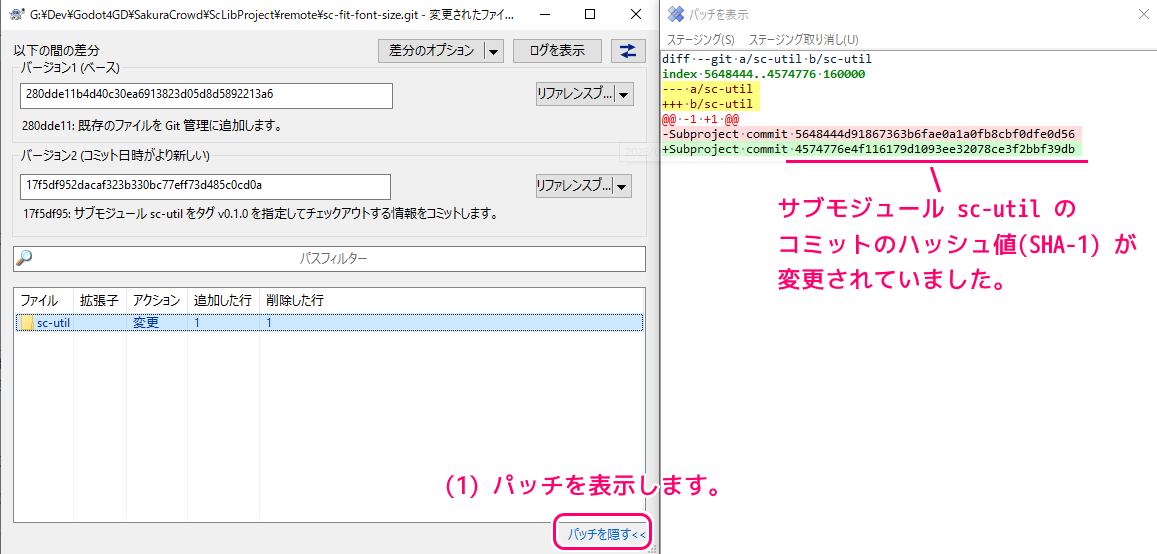Click the magnifier icon in path filter
This screenshot has width=1157, height=554.
tap(25, 258)
